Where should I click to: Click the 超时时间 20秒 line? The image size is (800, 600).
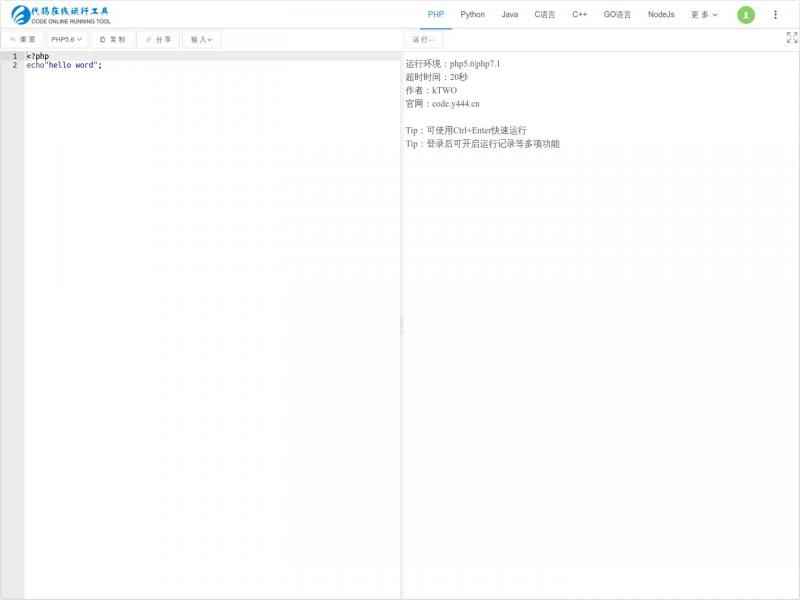click(436, 77)
